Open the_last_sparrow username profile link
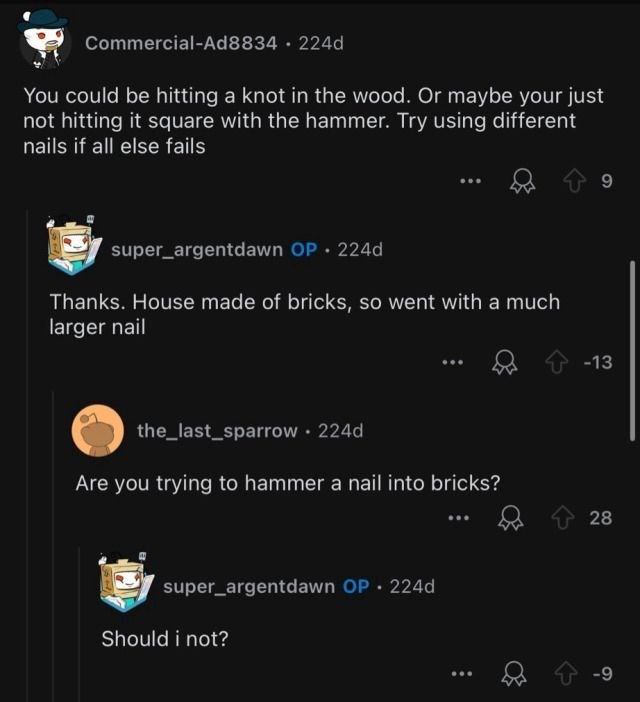Viewport: 640px width, 702px height. pyautogui.click(x=217, y=430)
